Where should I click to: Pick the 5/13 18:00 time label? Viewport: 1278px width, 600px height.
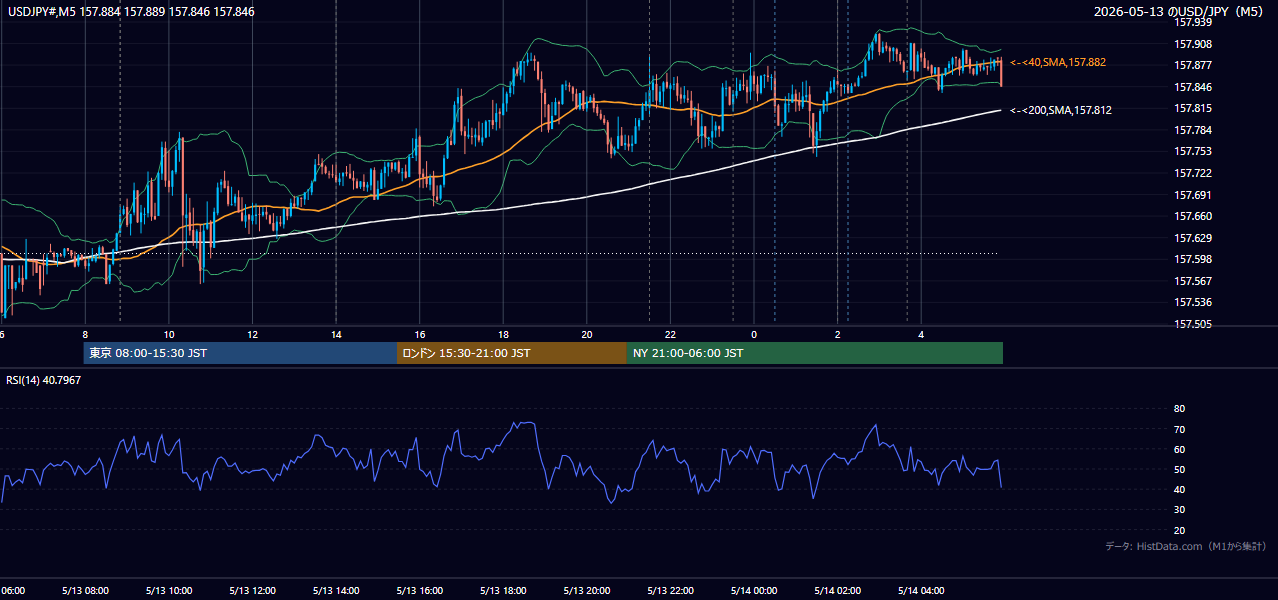click(503, 591)
